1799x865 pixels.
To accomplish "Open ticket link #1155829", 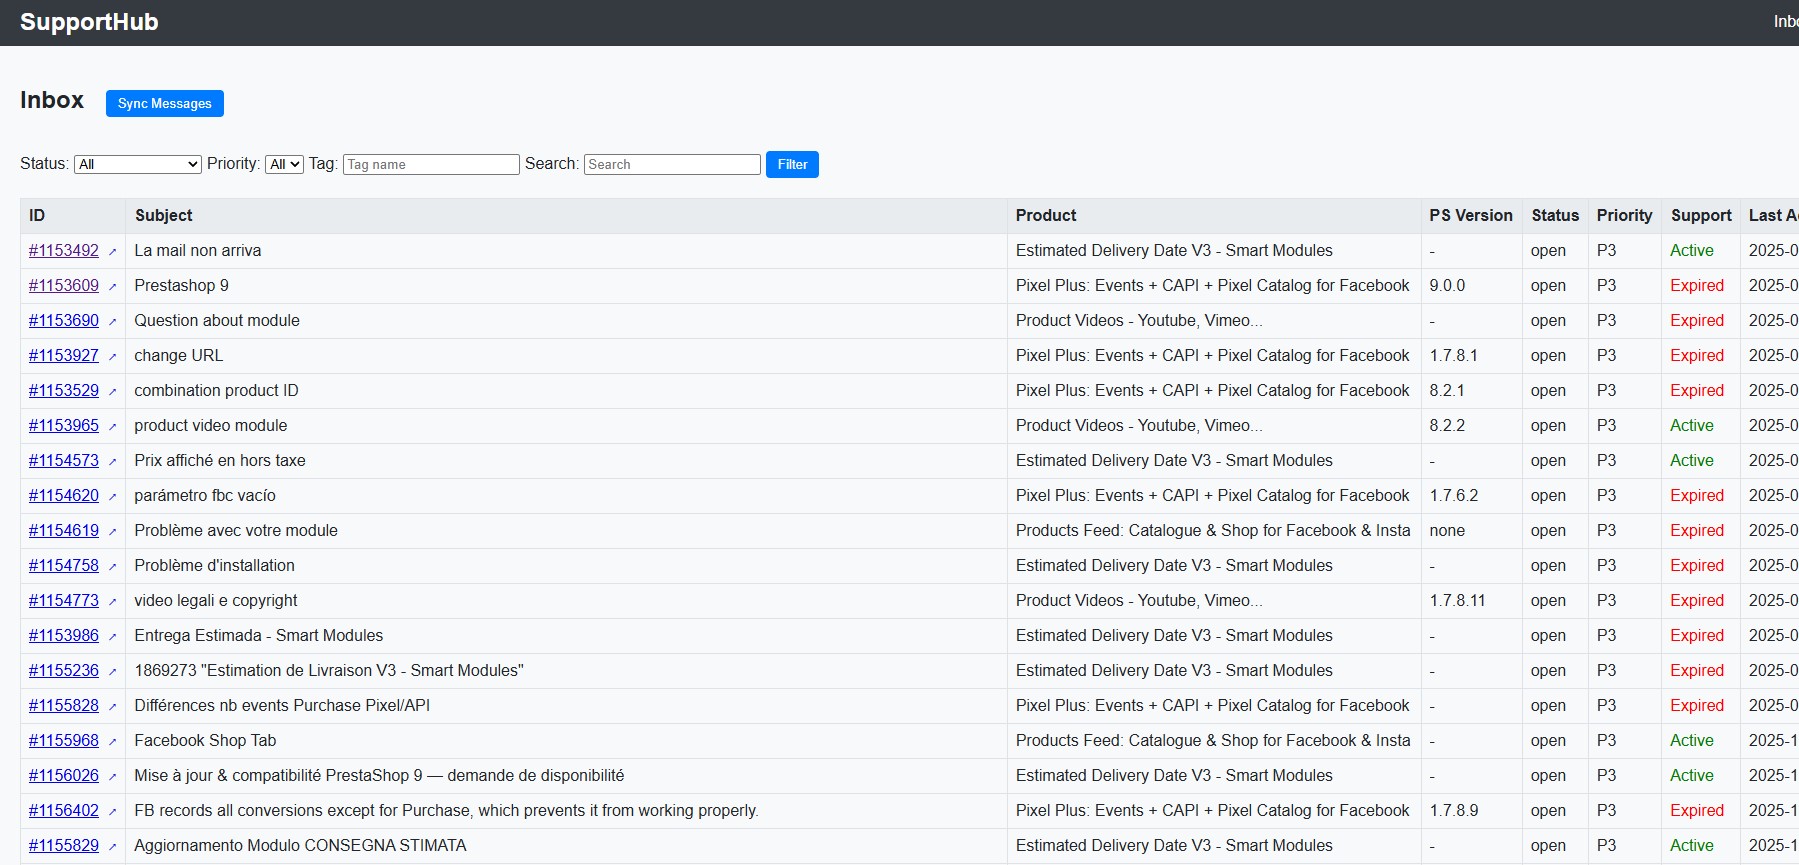I will [x=64, y=845].
